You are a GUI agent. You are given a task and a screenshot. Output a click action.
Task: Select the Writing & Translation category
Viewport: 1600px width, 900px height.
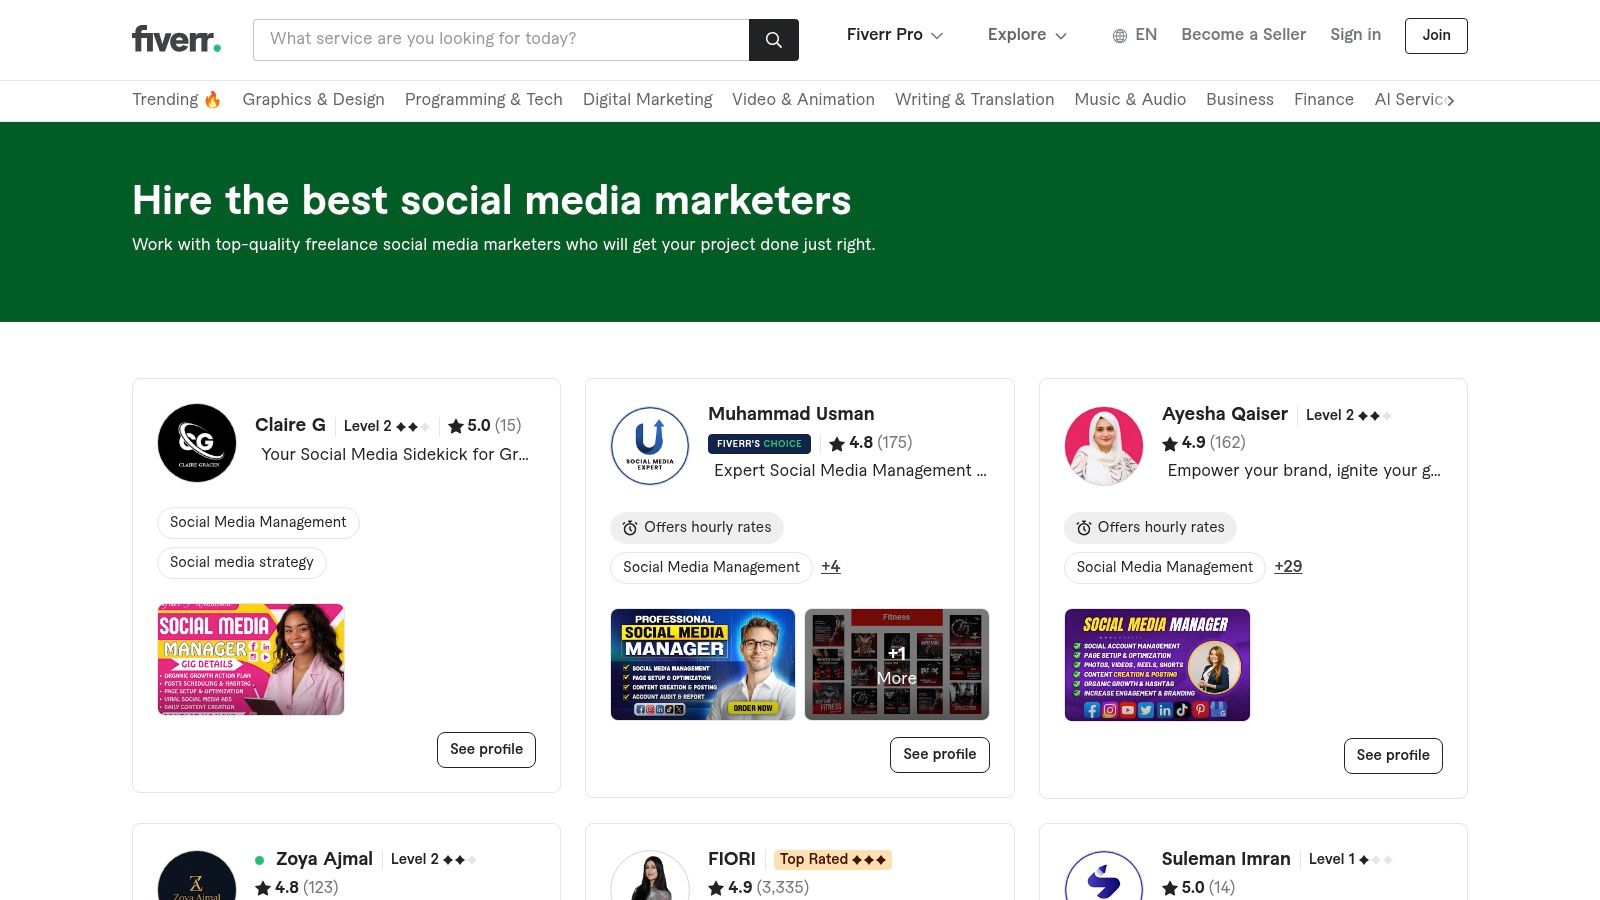tap(974, 100)
